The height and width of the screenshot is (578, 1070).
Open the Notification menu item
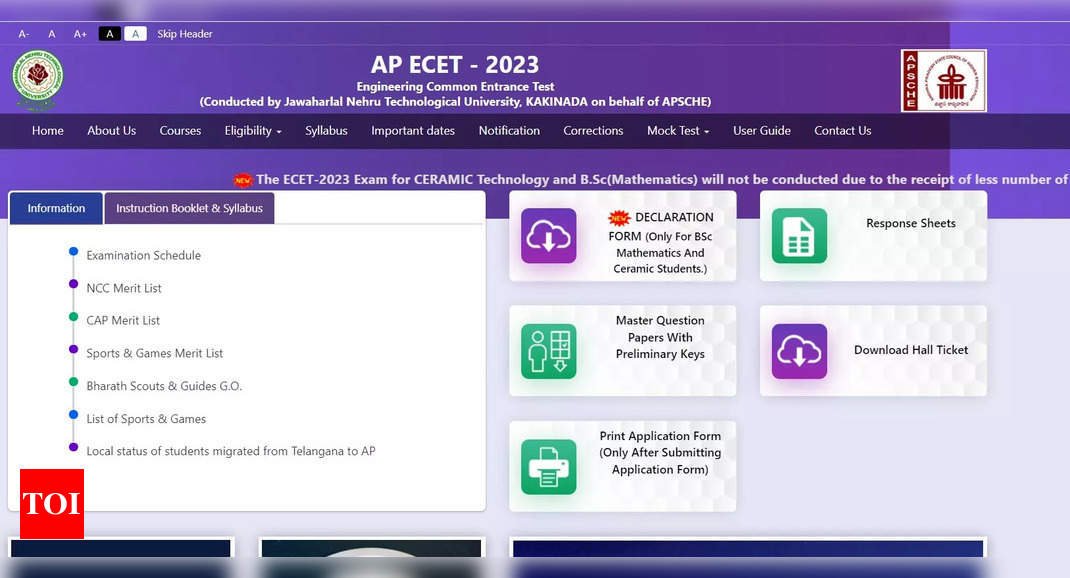coord(509,130)
